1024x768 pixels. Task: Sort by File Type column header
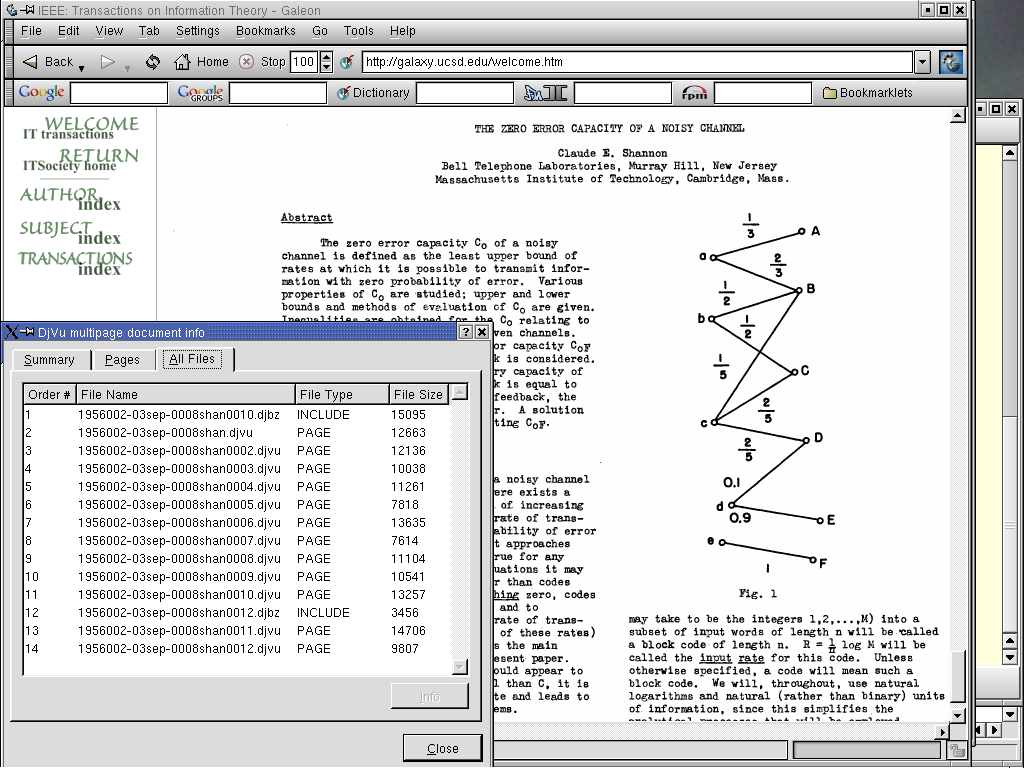click(x=342, y=394)
